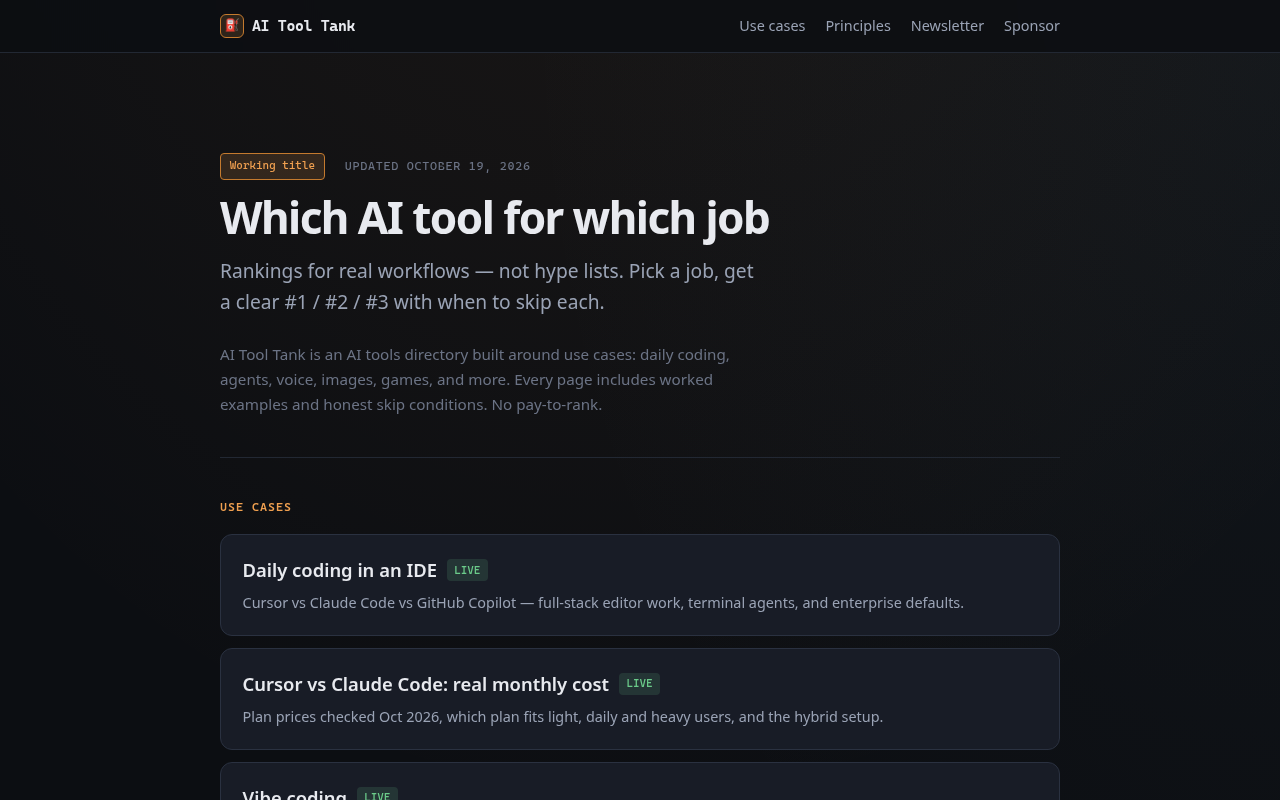
Task: Open Cursor vs Claude Code monthly cost card
Action: (640, 699)
